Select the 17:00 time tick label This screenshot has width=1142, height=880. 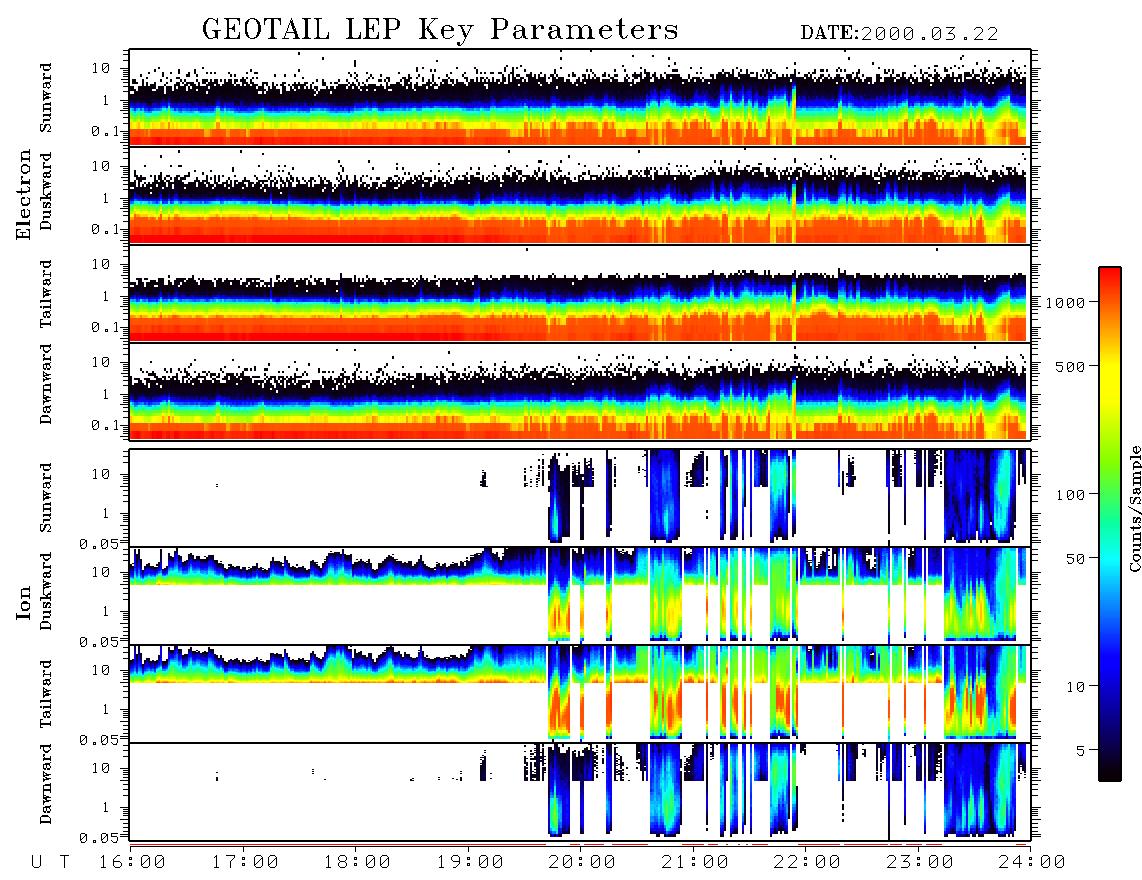pos(245,862)
